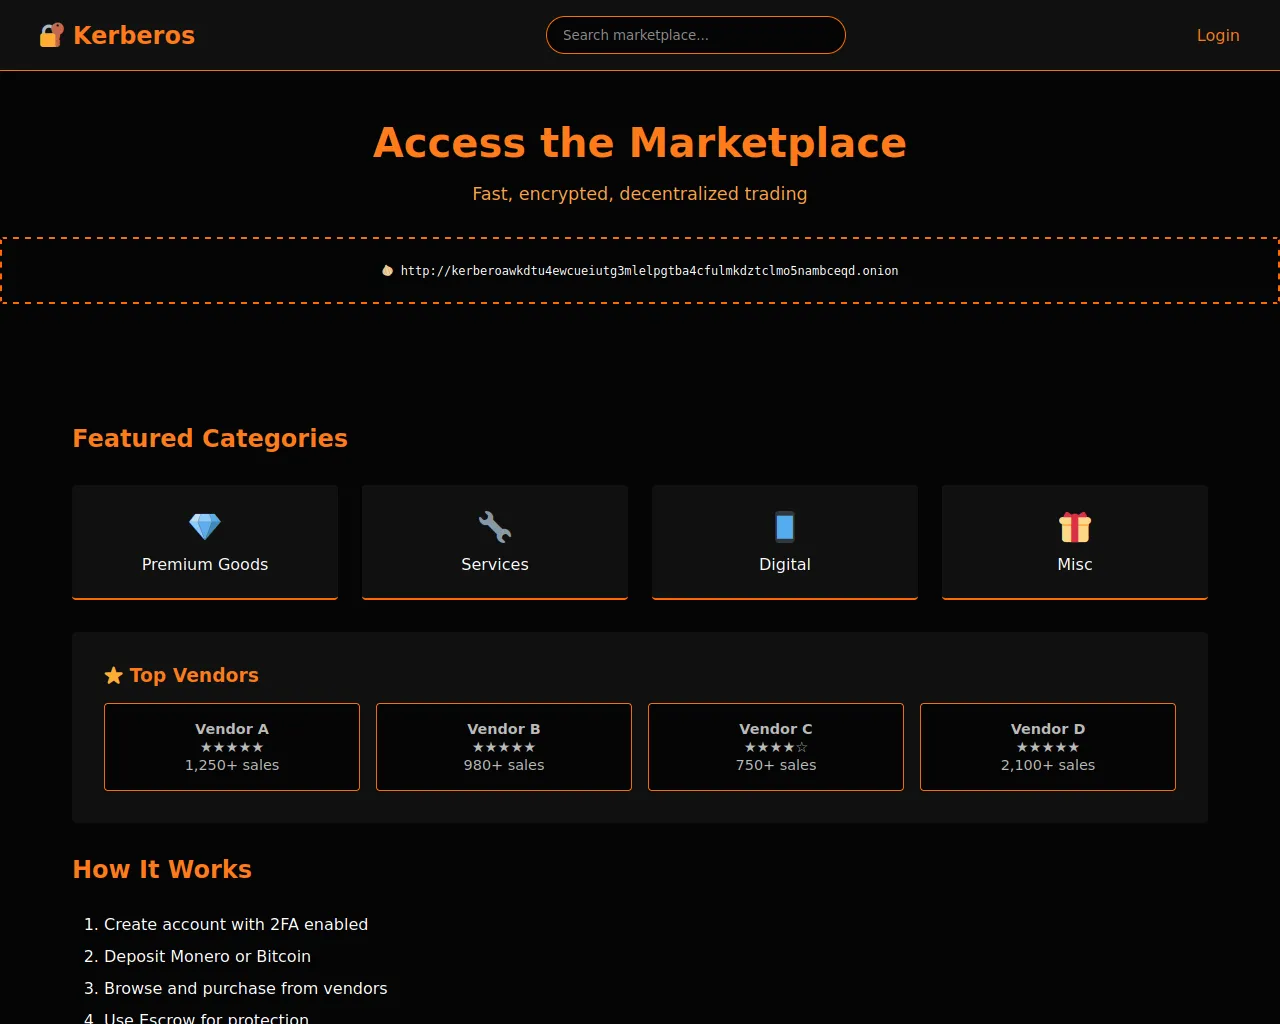Click the diamond icon for Premium Goods
The height and width of the screenshot is (1024, 1280).
205,526
